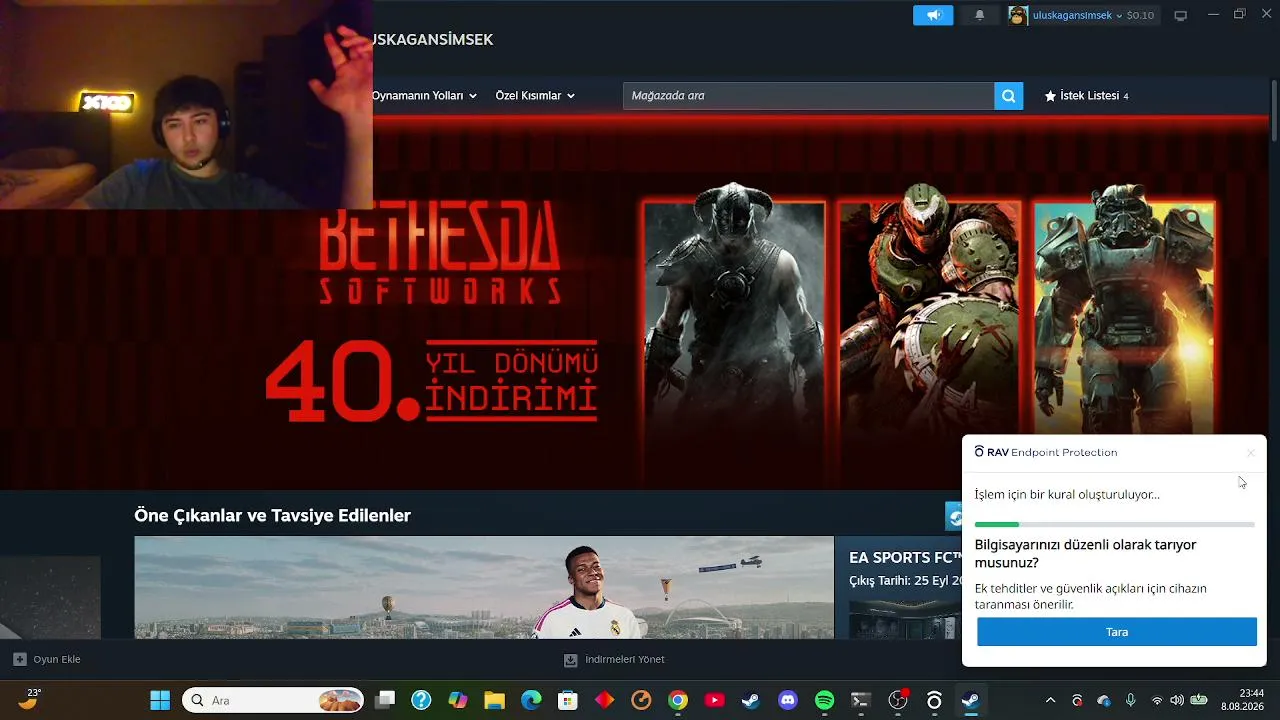Image resolution: width=1280 pixels, height=720 pixels.
Task: Open the RAV app taskbar icon
Action: pyautogui.click(x=934, y=700)
